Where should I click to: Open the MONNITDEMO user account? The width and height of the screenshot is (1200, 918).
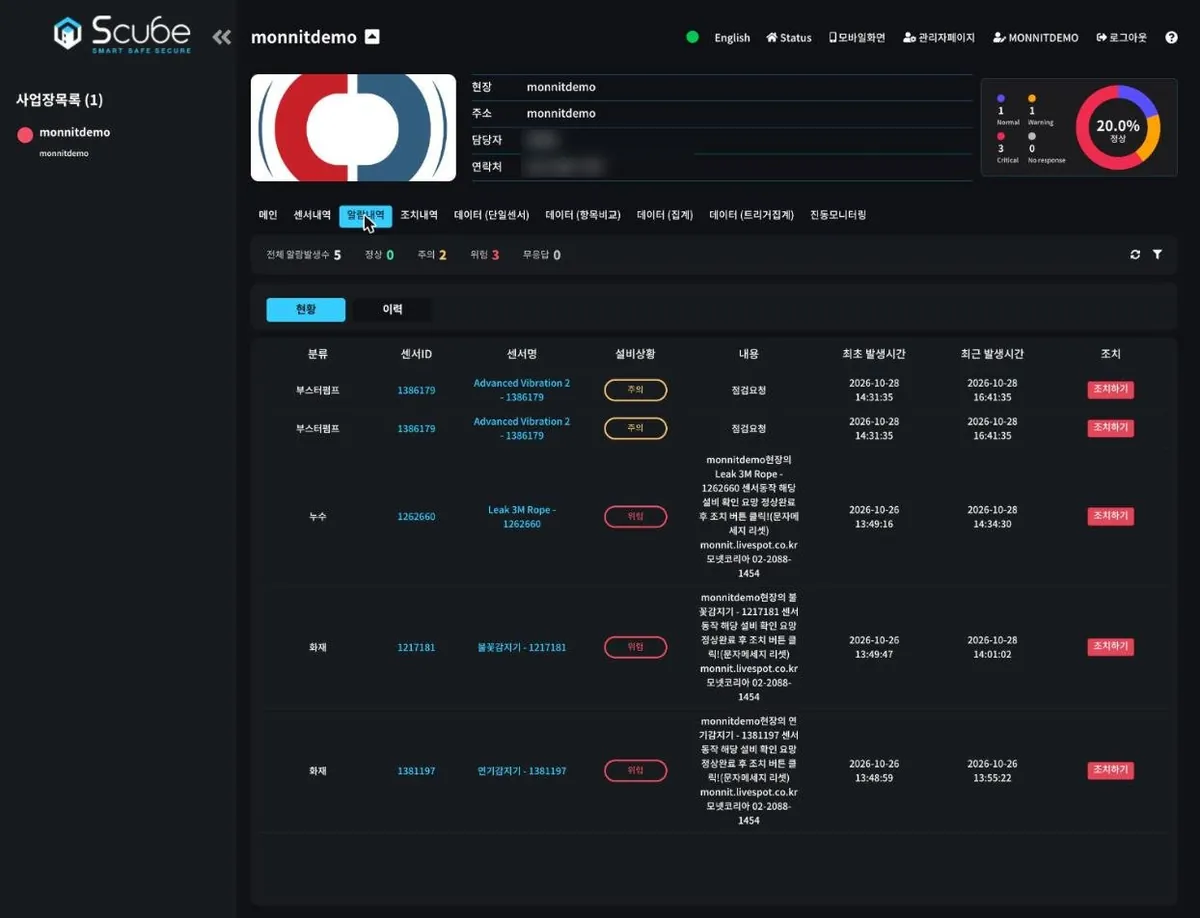pos(1036,38)
